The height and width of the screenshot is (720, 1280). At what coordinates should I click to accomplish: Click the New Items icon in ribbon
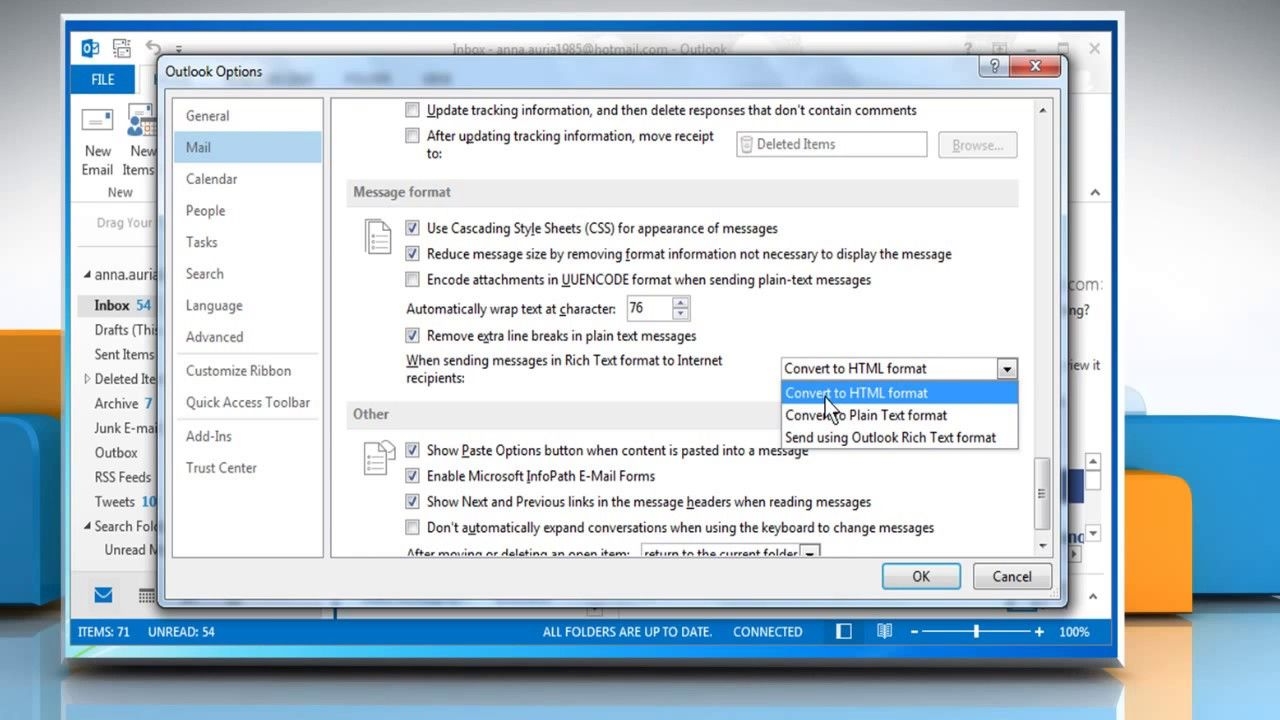click(139, 121)
